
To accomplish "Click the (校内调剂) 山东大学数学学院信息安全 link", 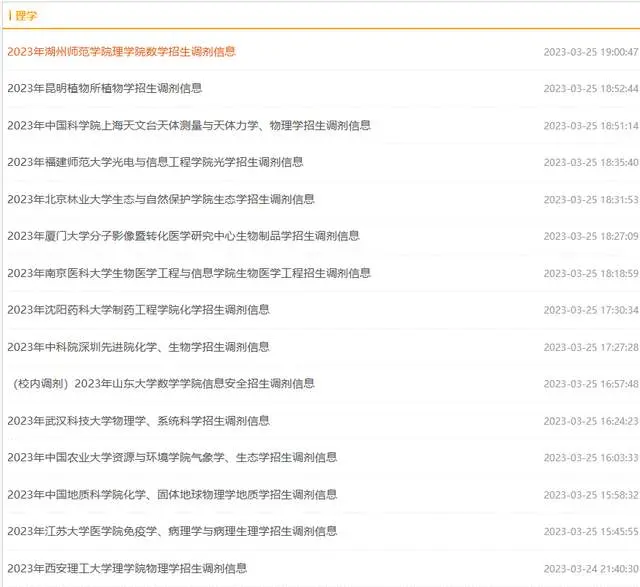I will coord(160,384).
